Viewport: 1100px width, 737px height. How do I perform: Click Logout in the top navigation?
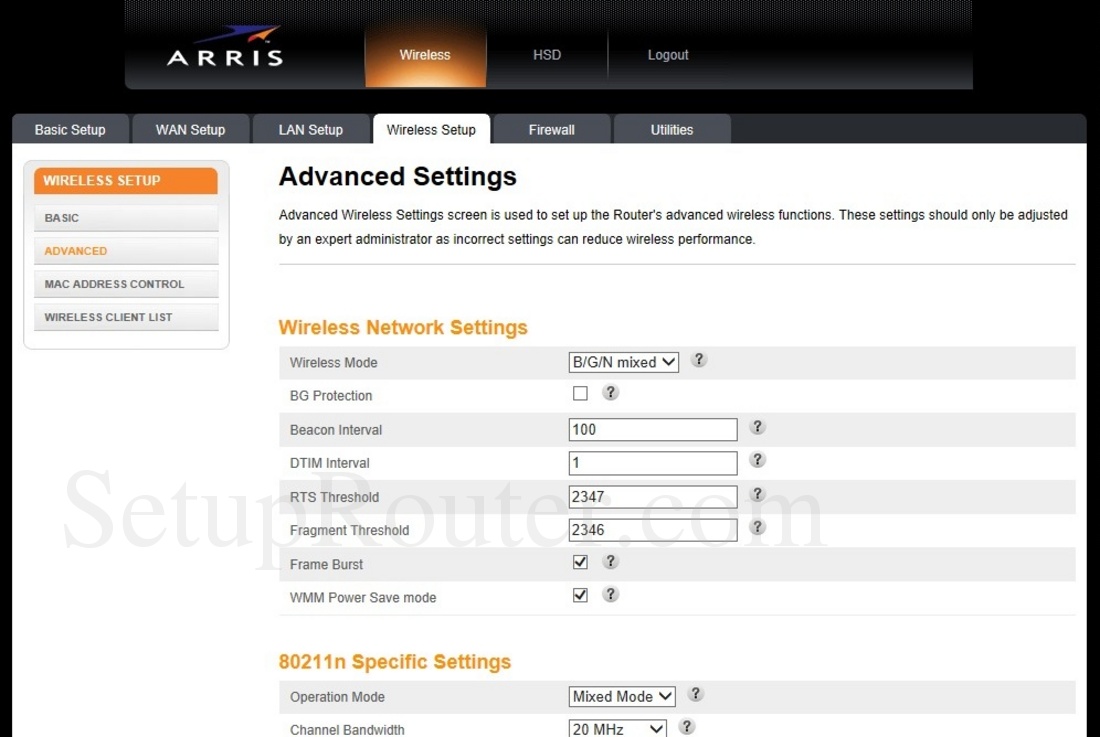[x=668, y=55]
